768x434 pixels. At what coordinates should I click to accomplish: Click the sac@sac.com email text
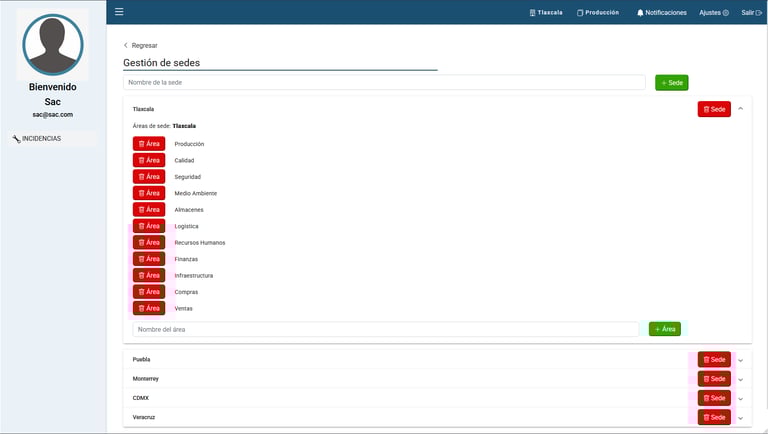point(53,115)
